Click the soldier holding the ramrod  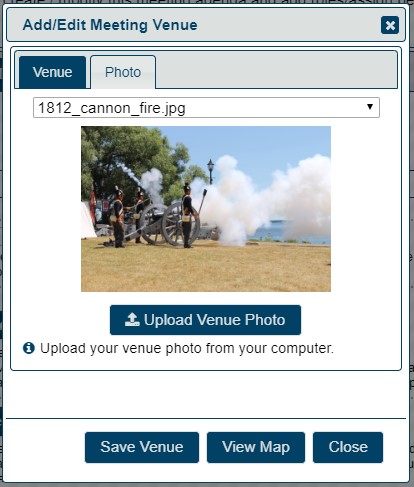pyautogui.click(x=188, y=217)
